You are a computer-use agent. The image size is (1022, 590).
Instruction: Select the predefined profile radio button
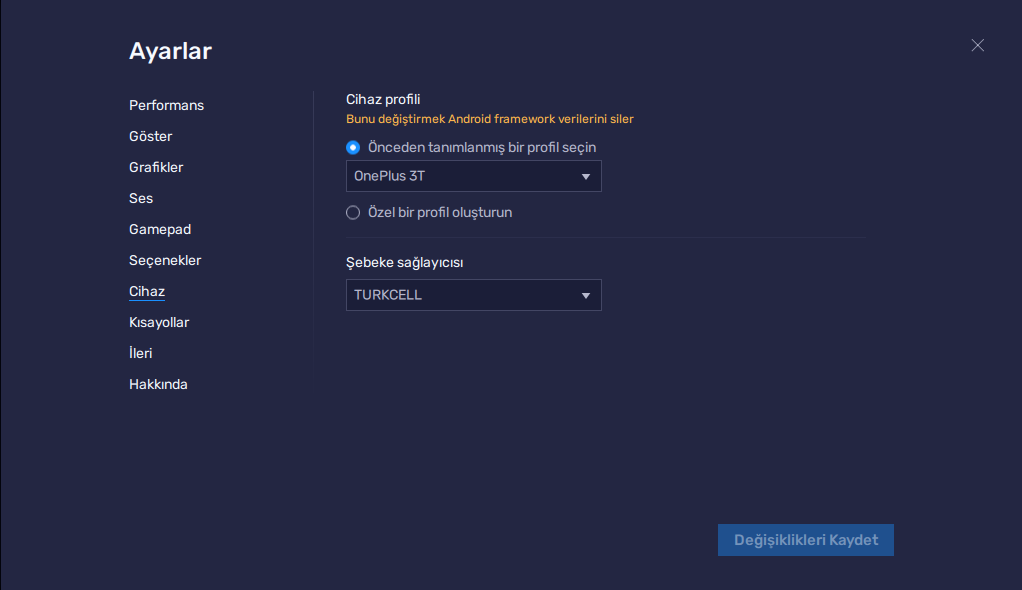[x=353, y=148]
